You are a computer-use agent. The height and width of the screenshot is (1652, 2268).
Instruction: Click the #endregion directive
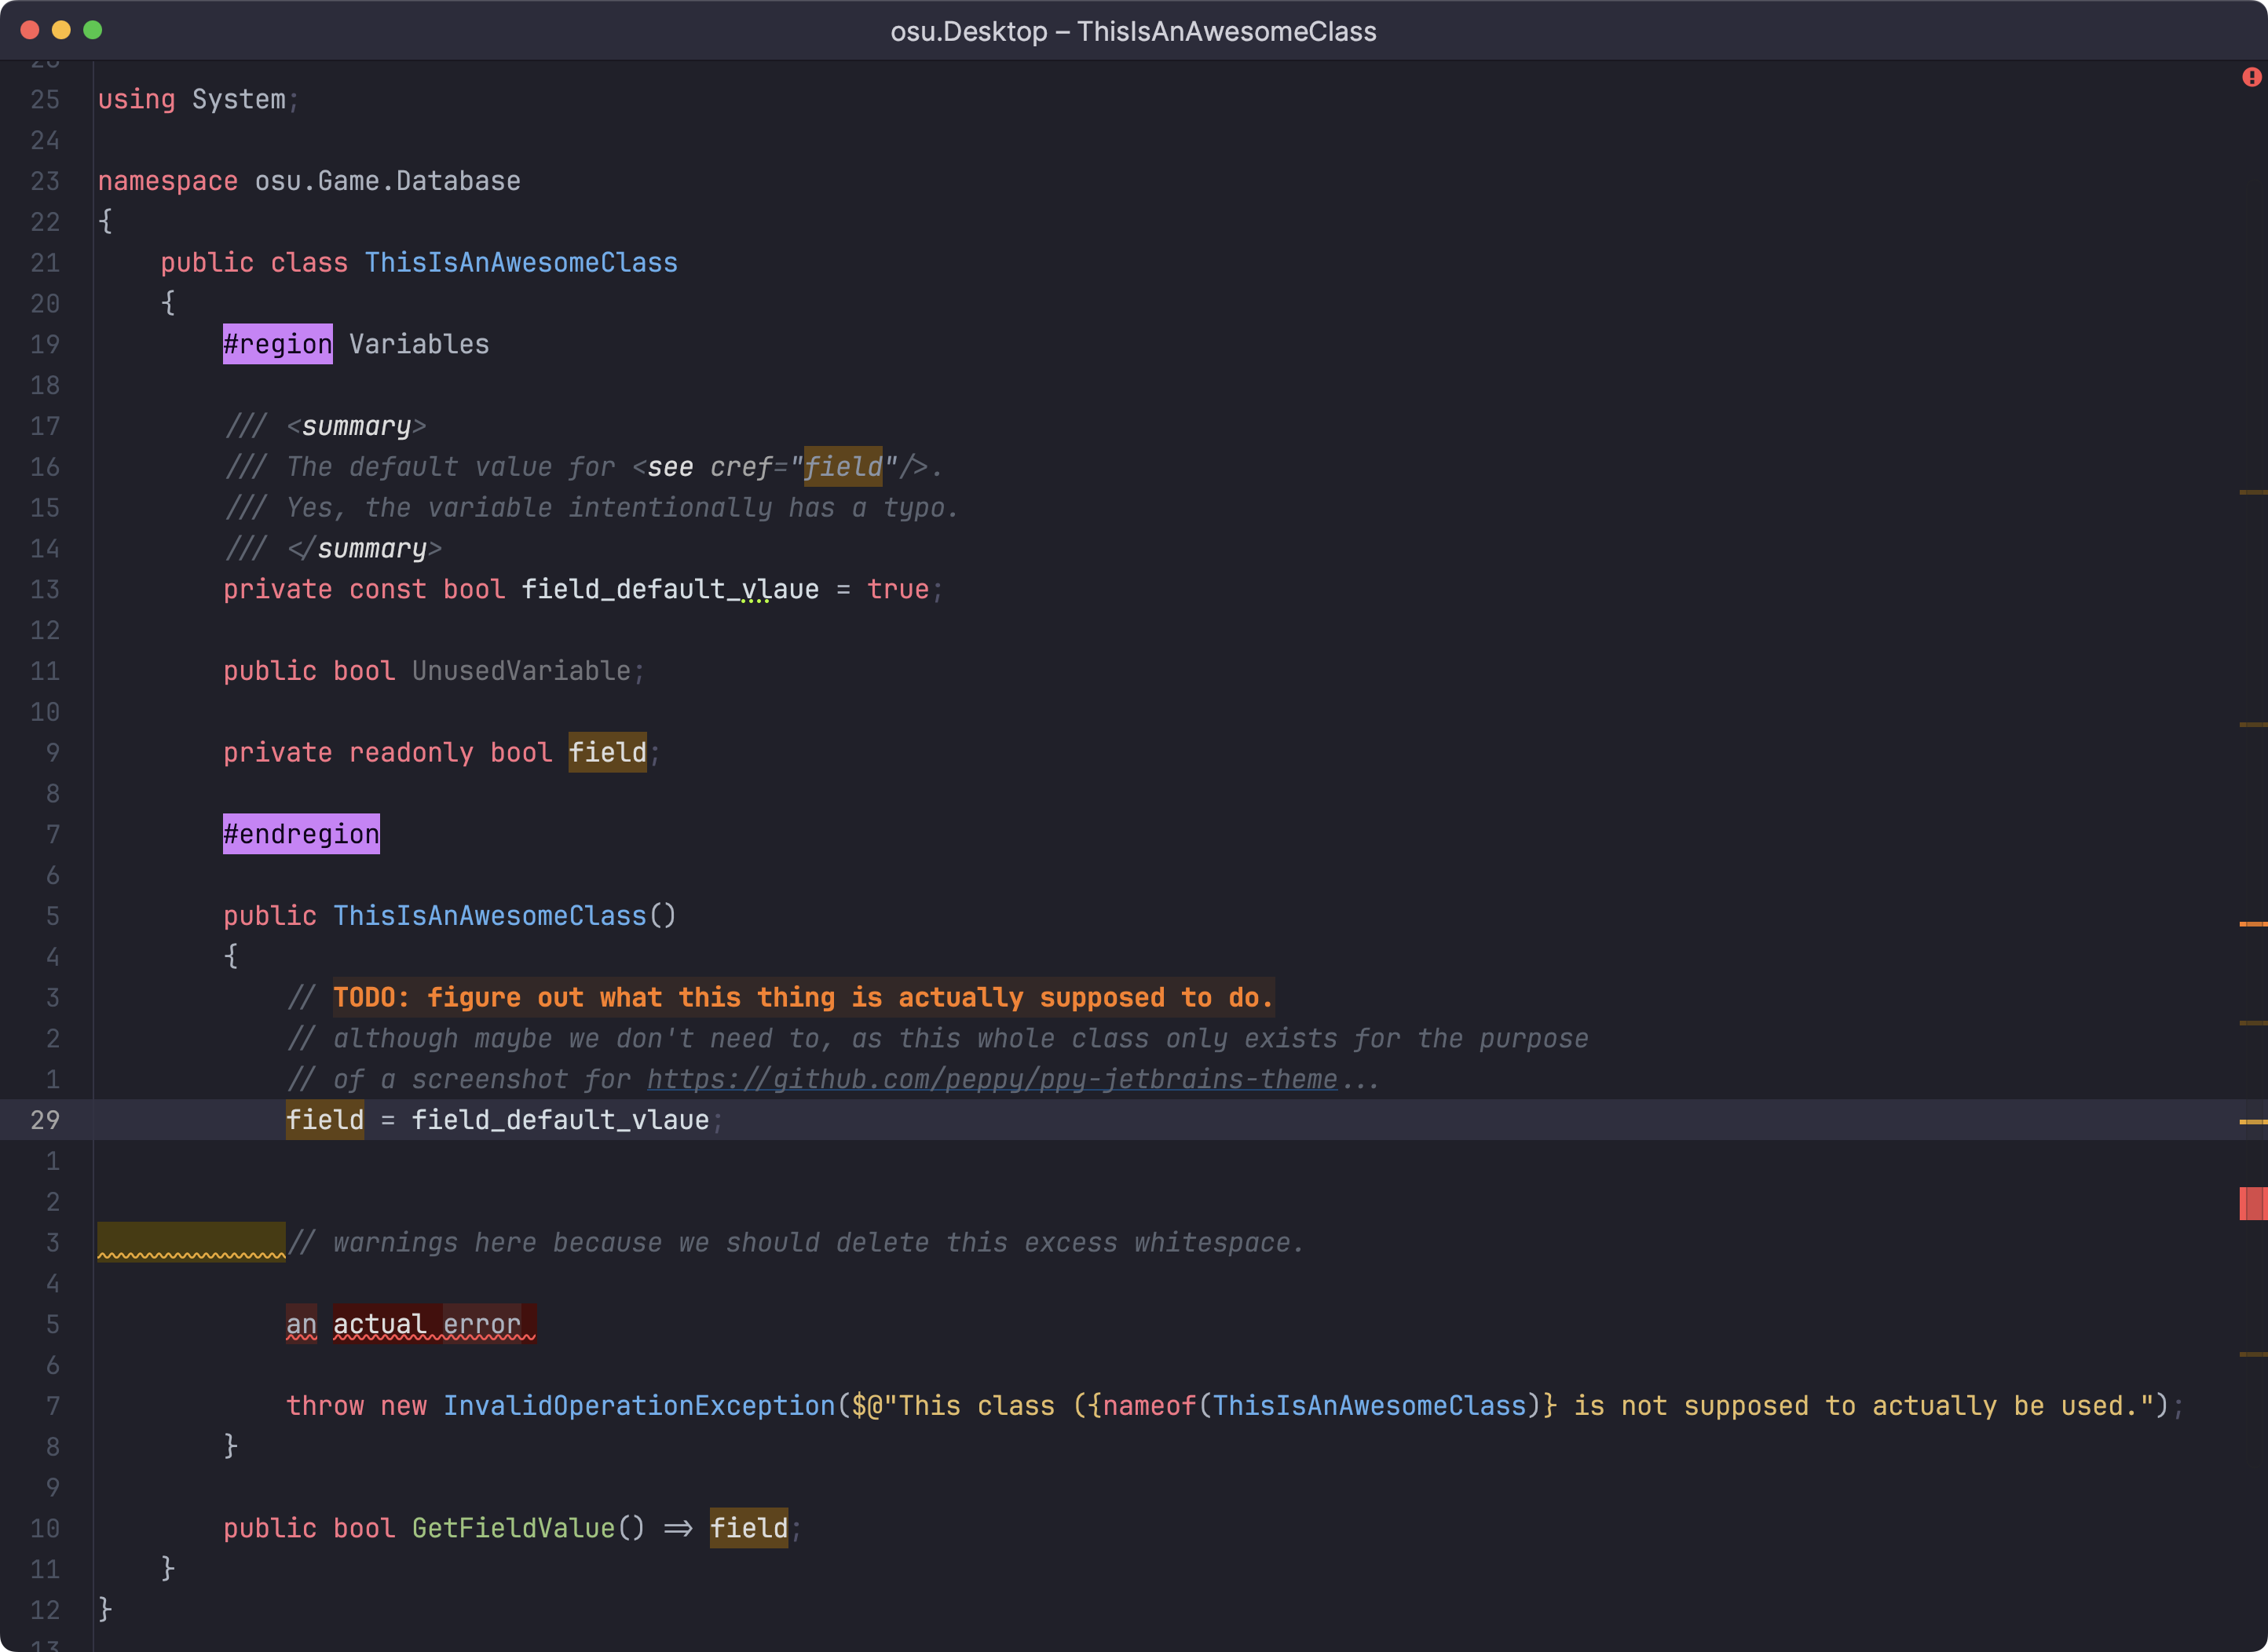point(301,834)
